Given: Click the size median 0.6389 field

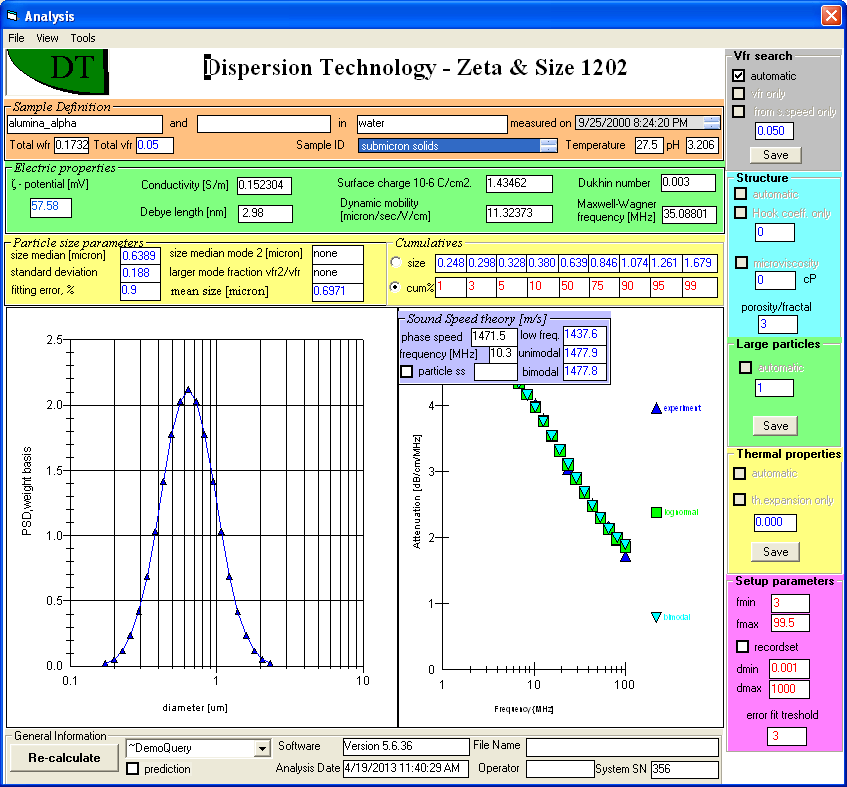Looking at the screenshot, I should coord(140,255).
